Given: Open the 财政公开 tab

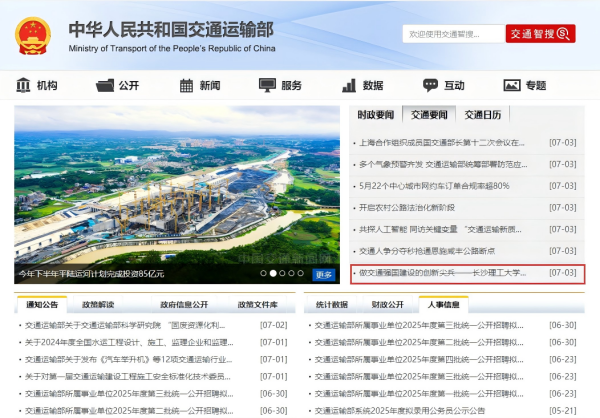Looking at the screenshot, I should [387, 304].
